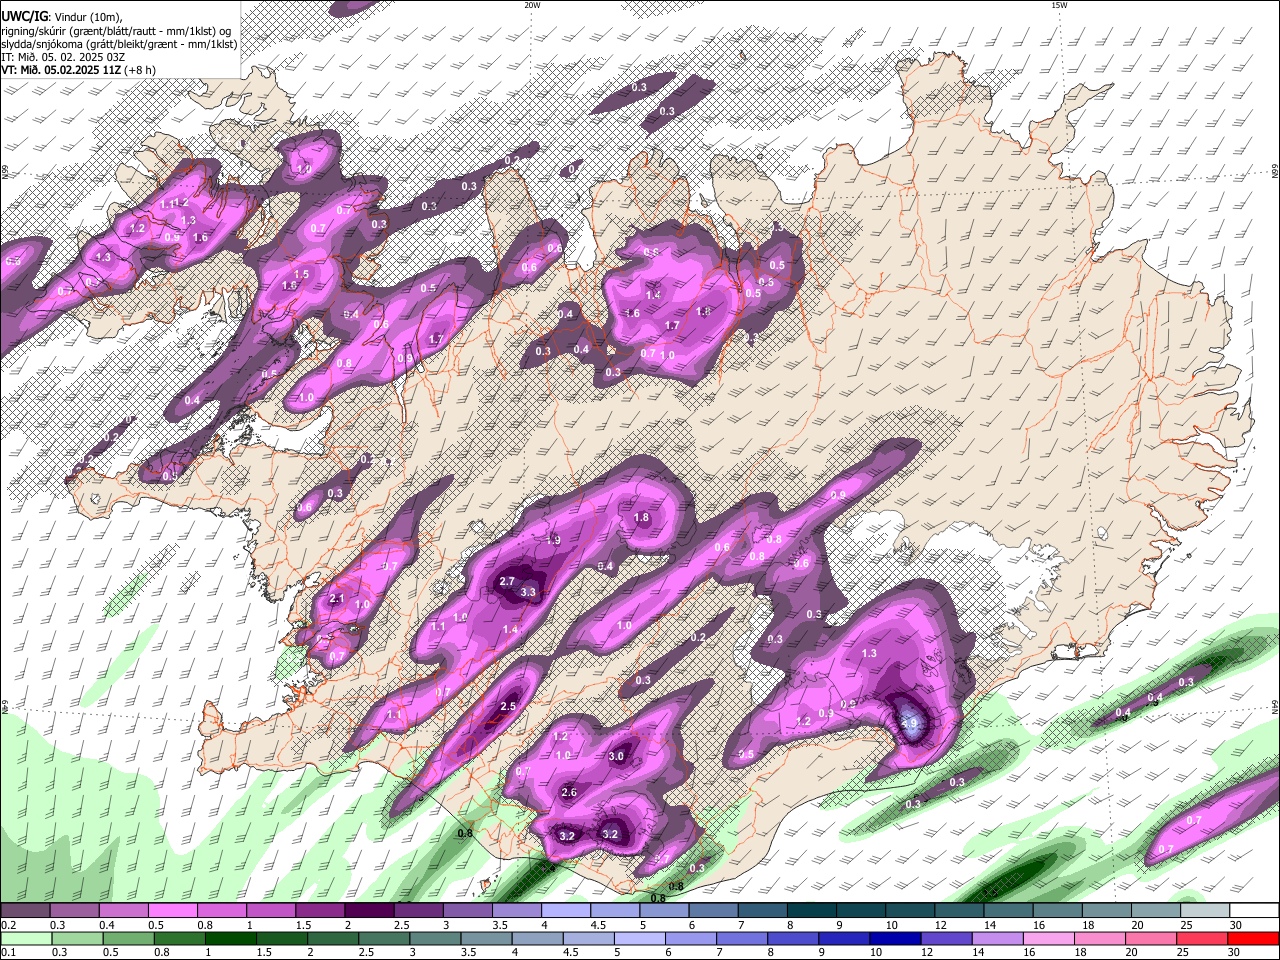The height and width of the screenshot is (960, 1280).
Task: Click the light grey swatch labeled 25 in the purple scale
Action: pyautogui.click(x=1207, y=910)
